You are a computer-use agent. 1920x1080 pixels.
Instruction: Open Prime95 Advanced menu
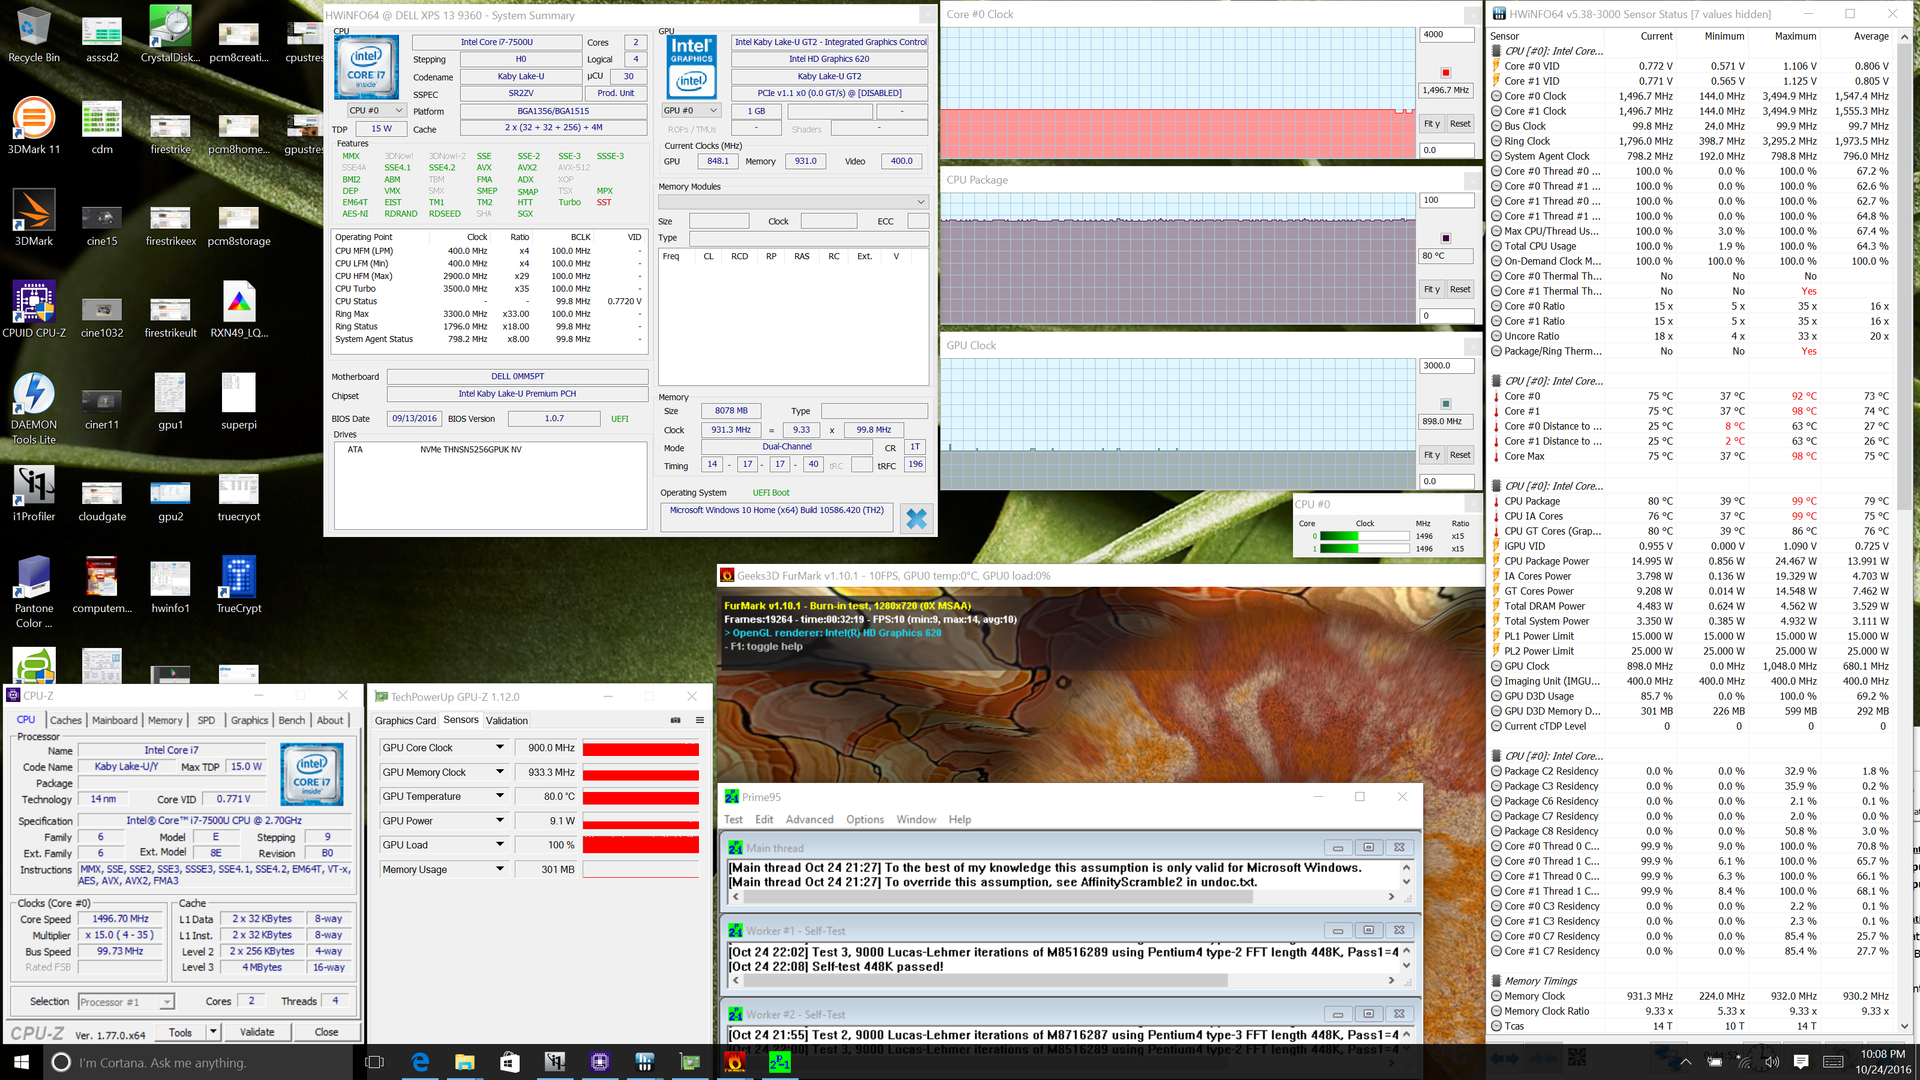click(x=809, y=819)
